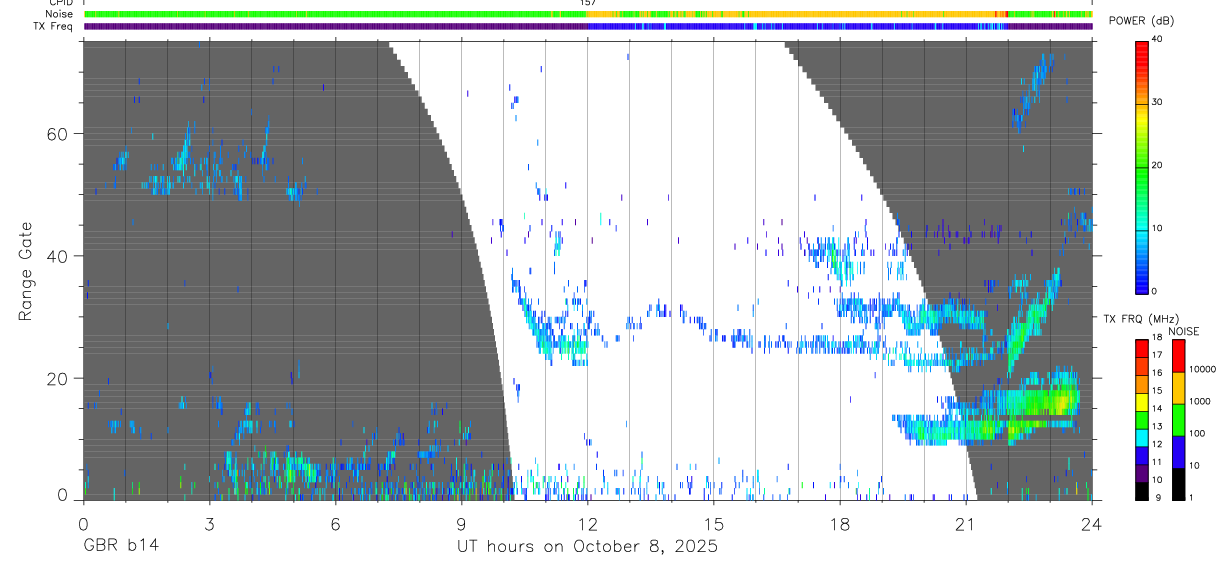Click the orange NOISE swatch between 1000 and 10000
The height and width of the screenshot is (567, 1228).
(1178, 387)
